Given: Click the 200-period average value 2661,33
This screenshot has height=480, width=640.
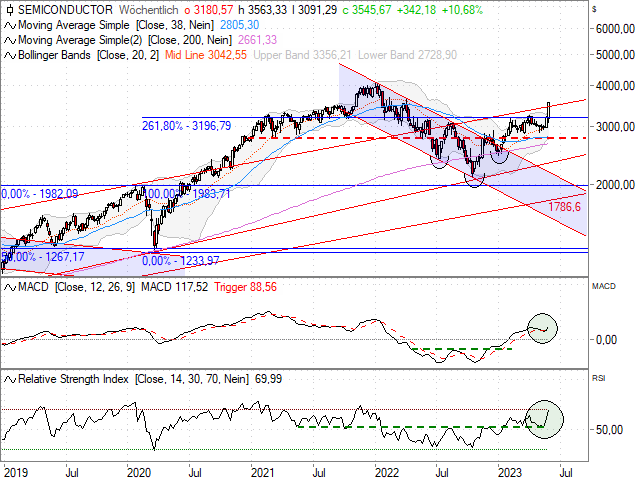Looking at the screenshot, I should 257,40.
